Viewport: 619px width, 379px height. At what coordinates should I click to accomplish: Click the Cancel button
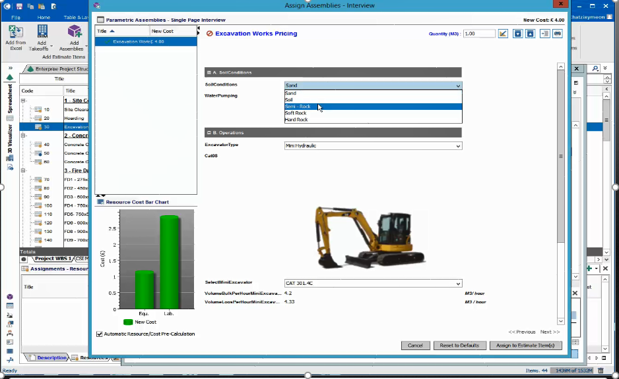click(415, 345)
